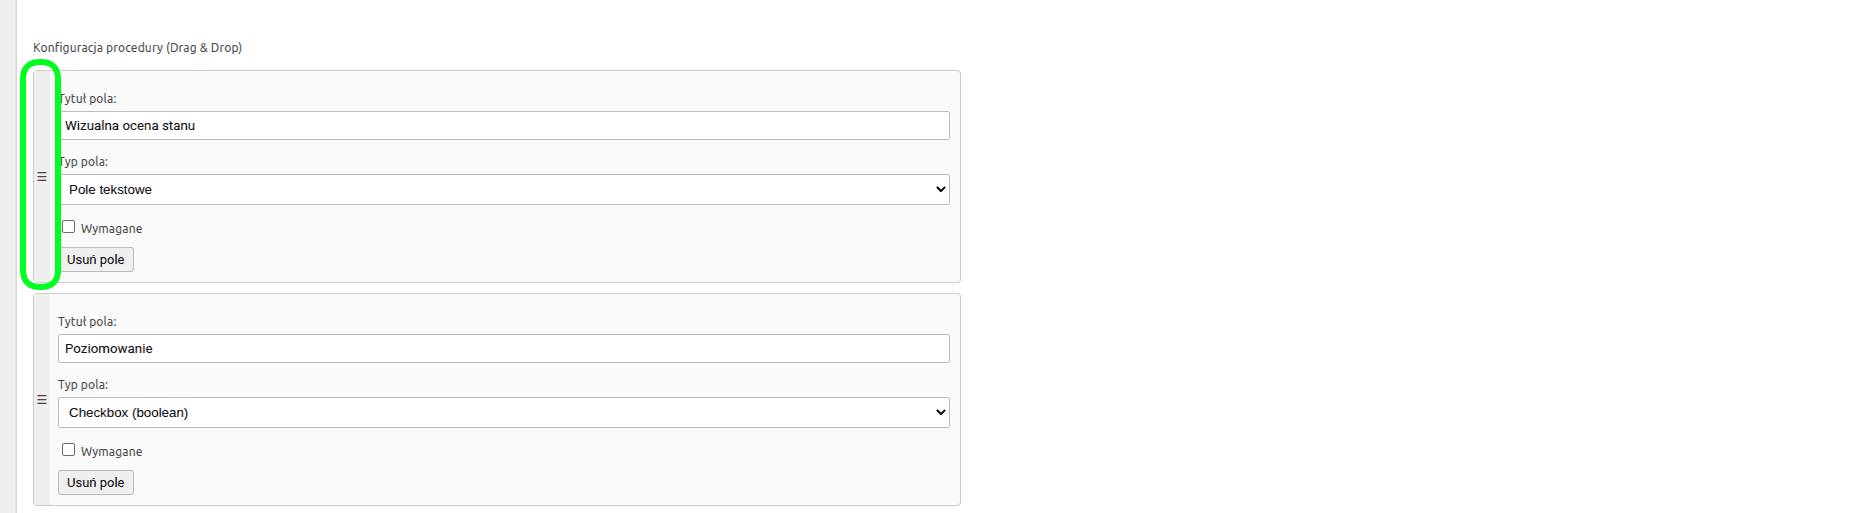Remove the Wizualna ocena stanu field with Usuń pole
1869x513 pixels.
(x=96, y=260)
